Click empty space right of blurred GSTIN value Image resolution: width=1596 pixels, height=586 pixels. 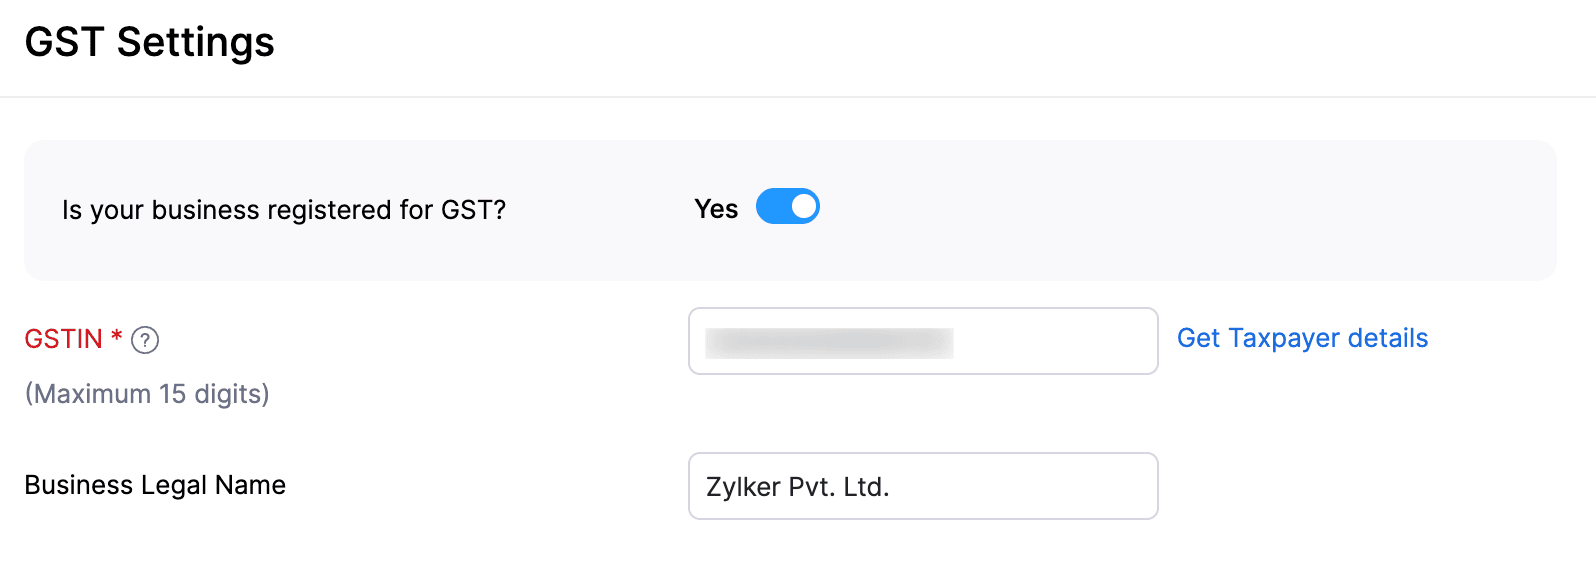click(x=1055, y=342)
